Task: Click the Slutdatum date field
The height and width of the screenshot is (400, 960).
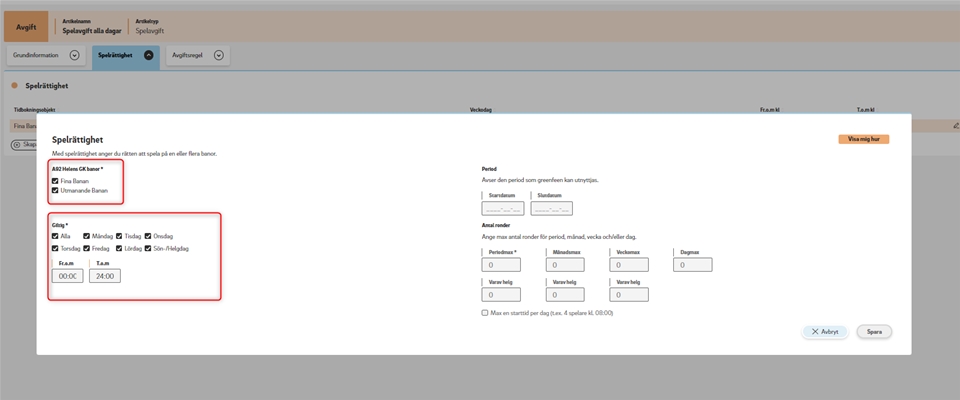Action: tap(552, 209)
